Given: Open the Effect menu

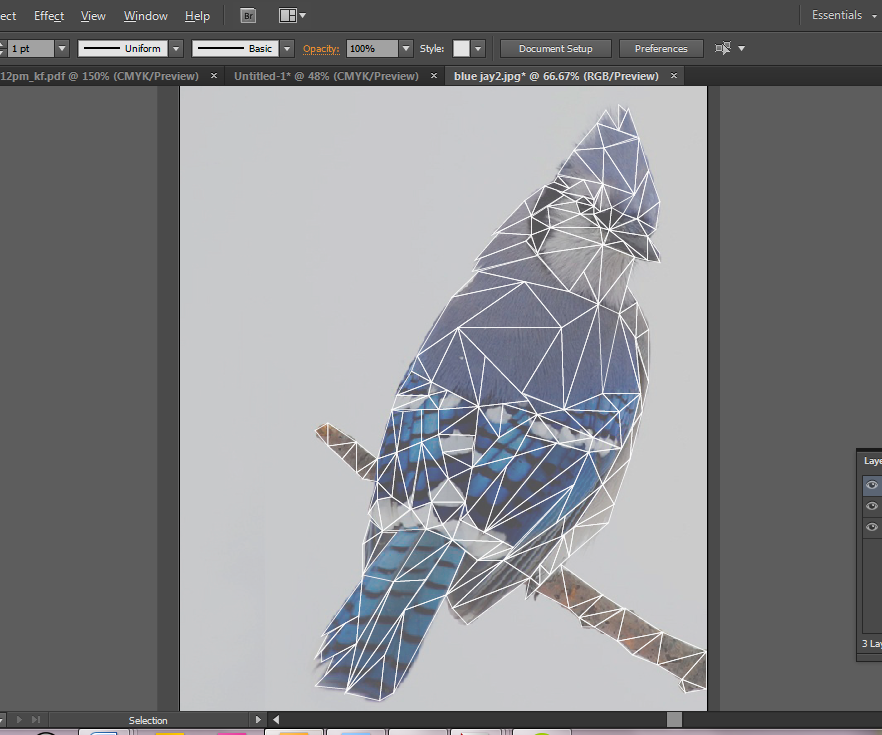Looking at the screenshot, I should point(49,16).
